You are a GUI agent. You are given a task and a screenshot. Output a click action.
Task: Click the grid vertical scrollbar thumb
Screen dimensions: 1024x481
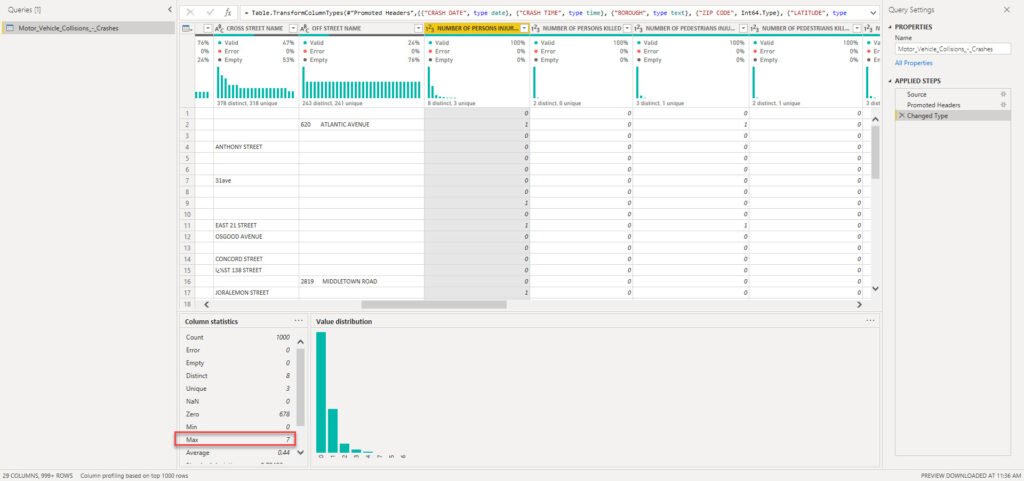[x=875, y=152]
